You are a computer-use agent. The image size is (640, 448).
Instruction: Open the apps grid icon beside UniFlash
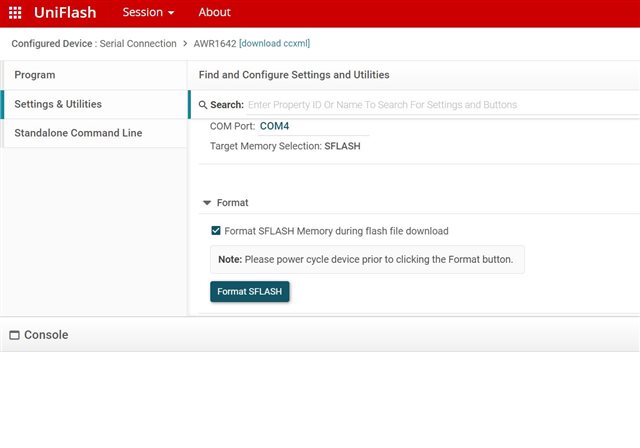coord(15,13)
